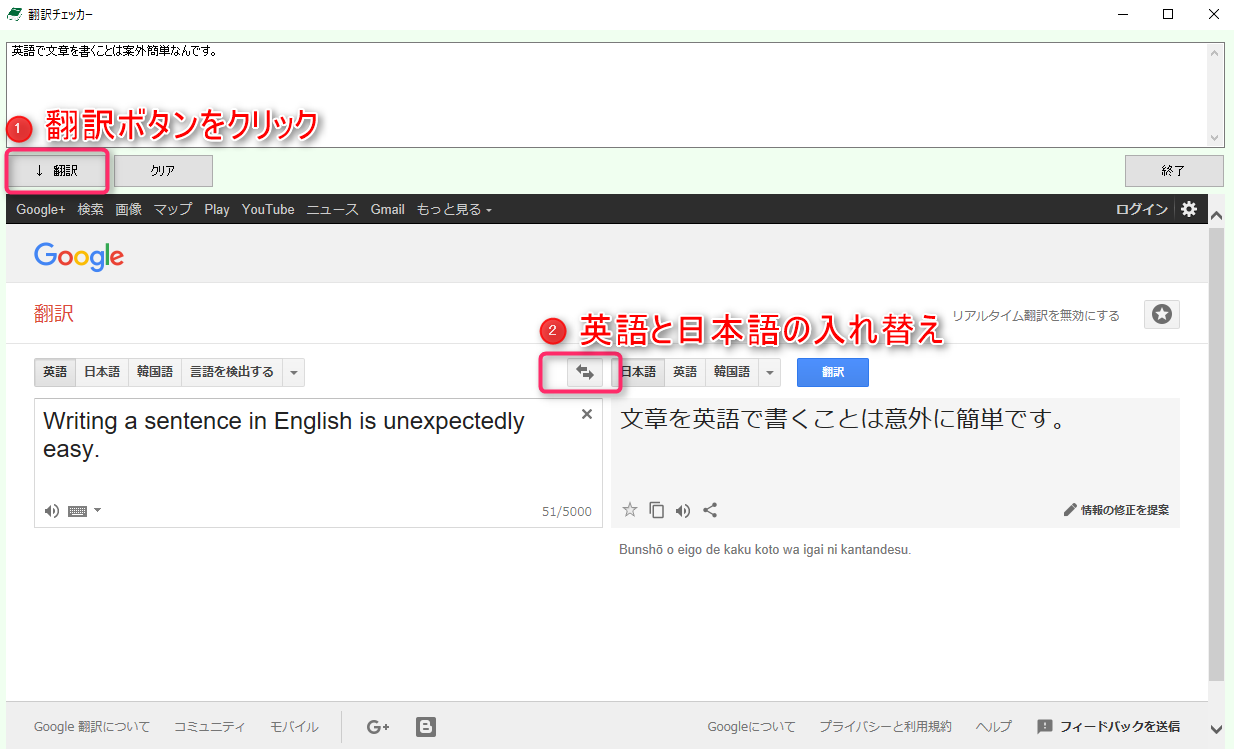
Task: Open ヘルプ footer link
Action: click(993, 727)
